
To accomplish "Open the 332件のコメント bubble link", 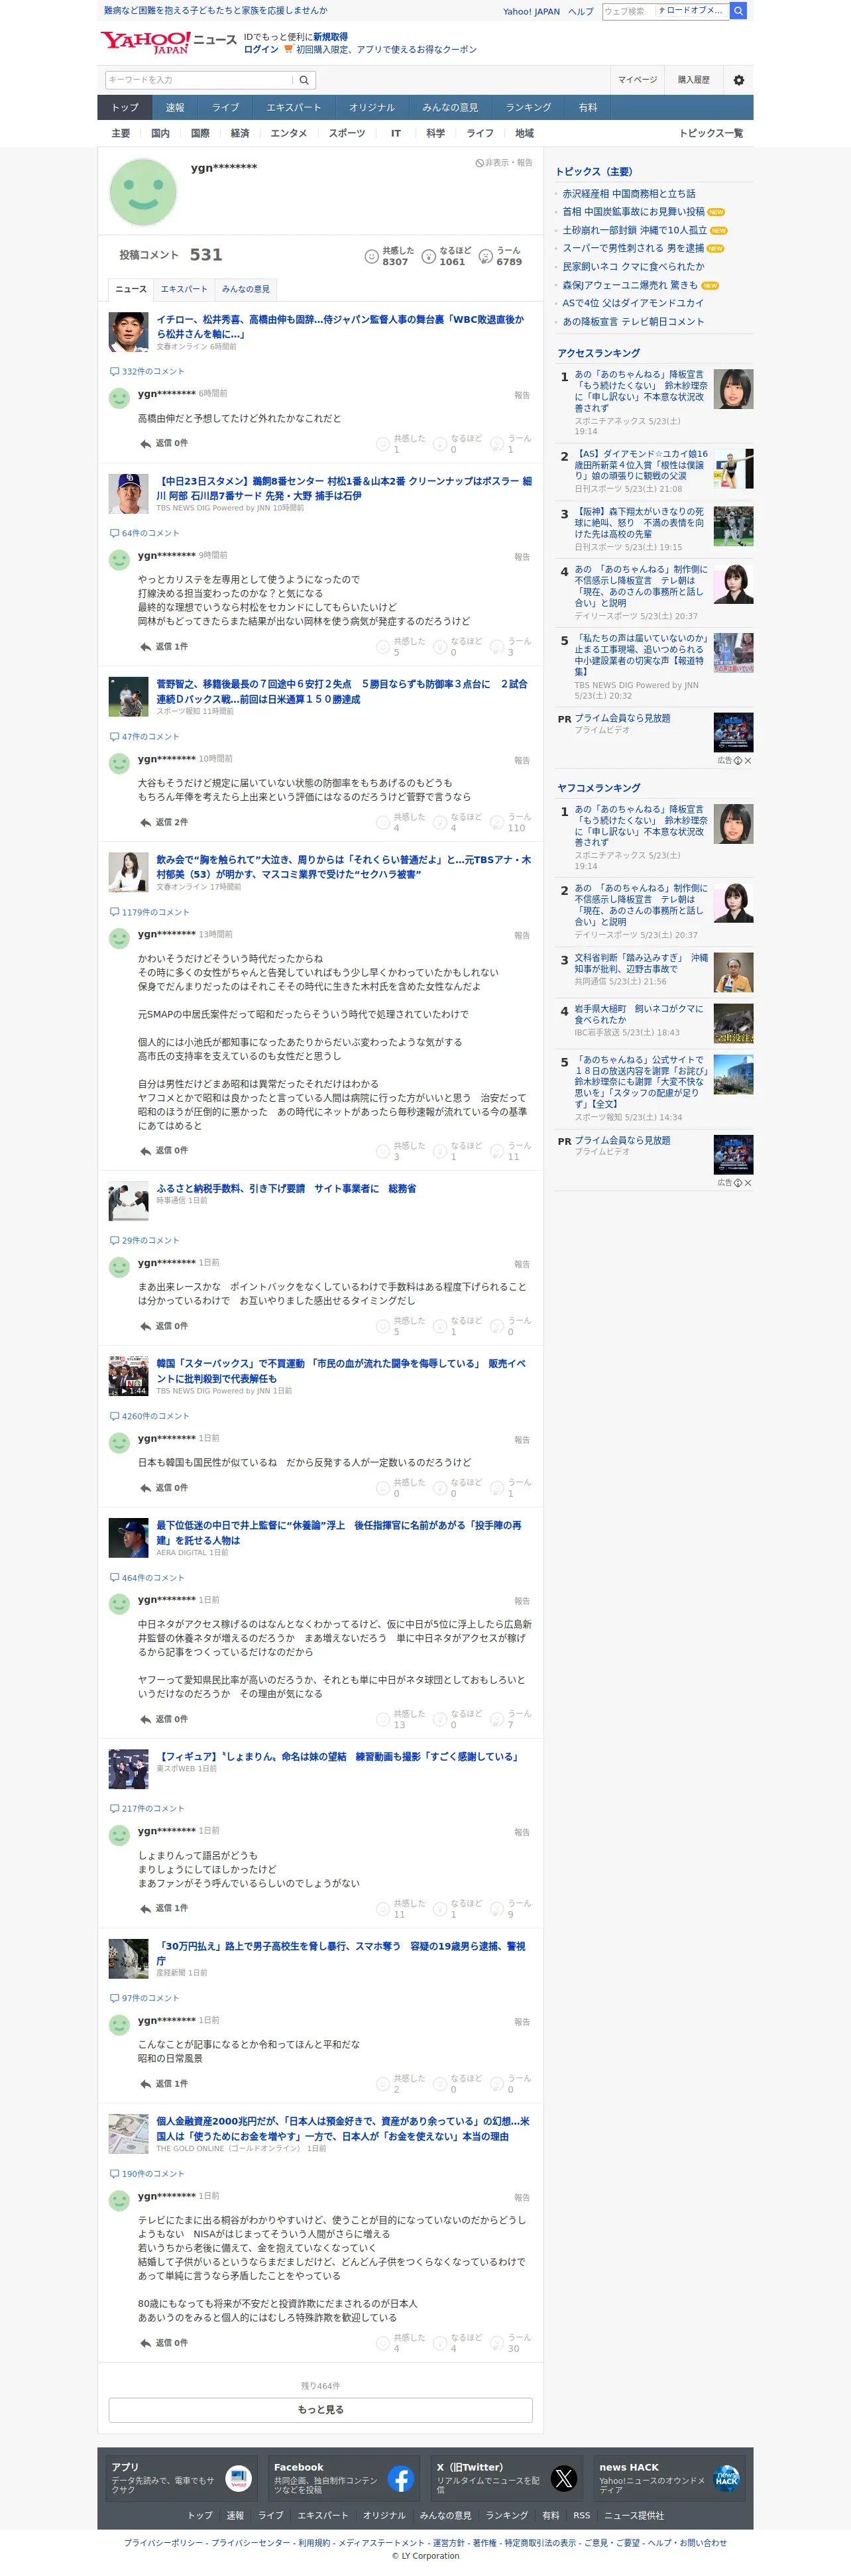I will [147, 371].
